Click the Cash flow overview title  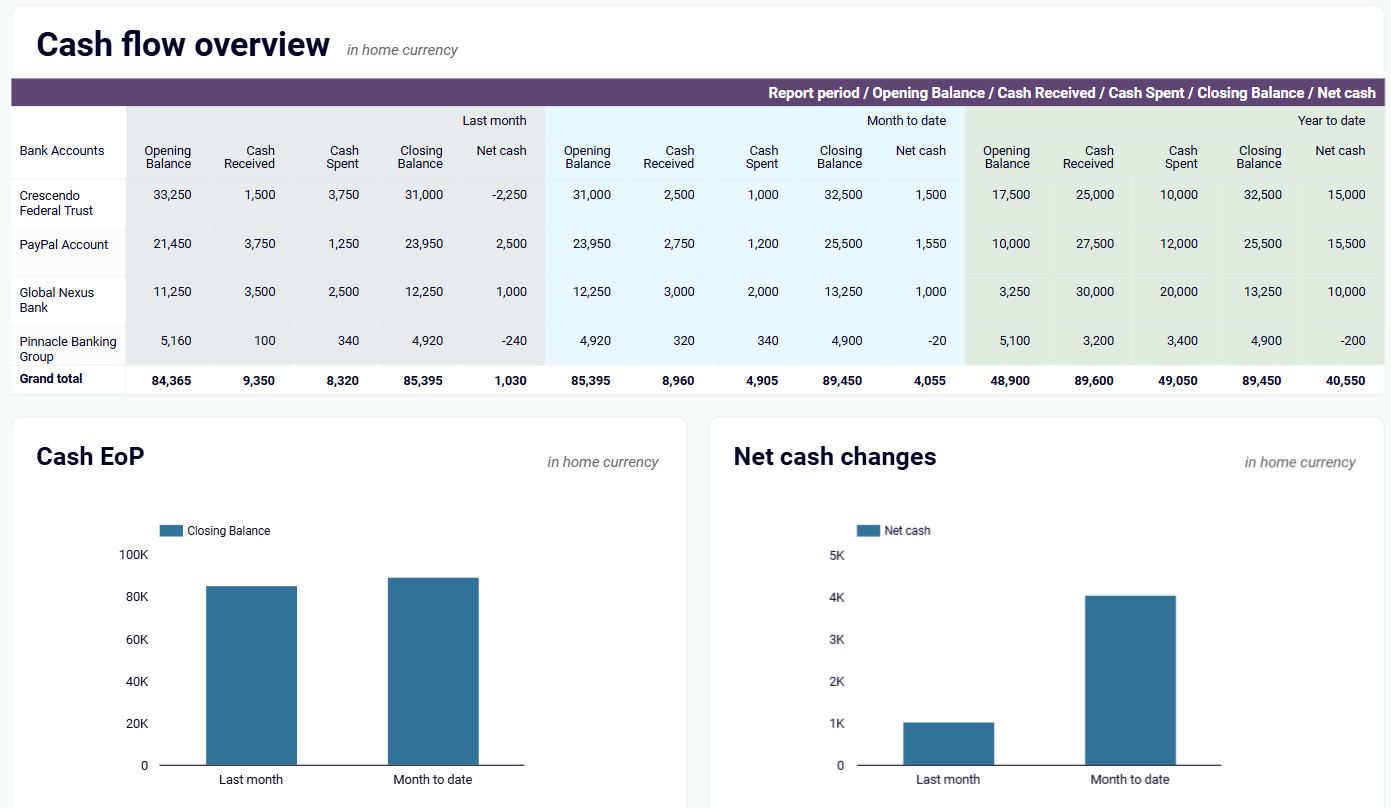(183, 45)
